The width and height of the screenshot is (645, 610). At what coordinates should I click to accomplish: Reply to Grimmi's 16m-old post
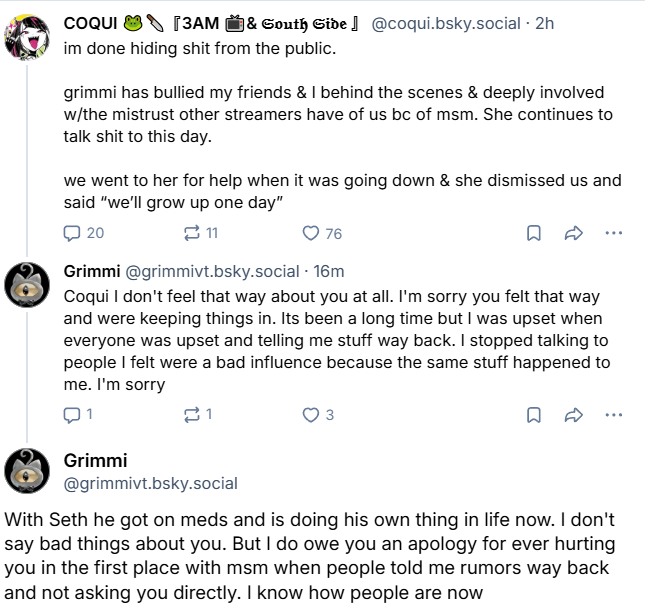click(72, 414)
